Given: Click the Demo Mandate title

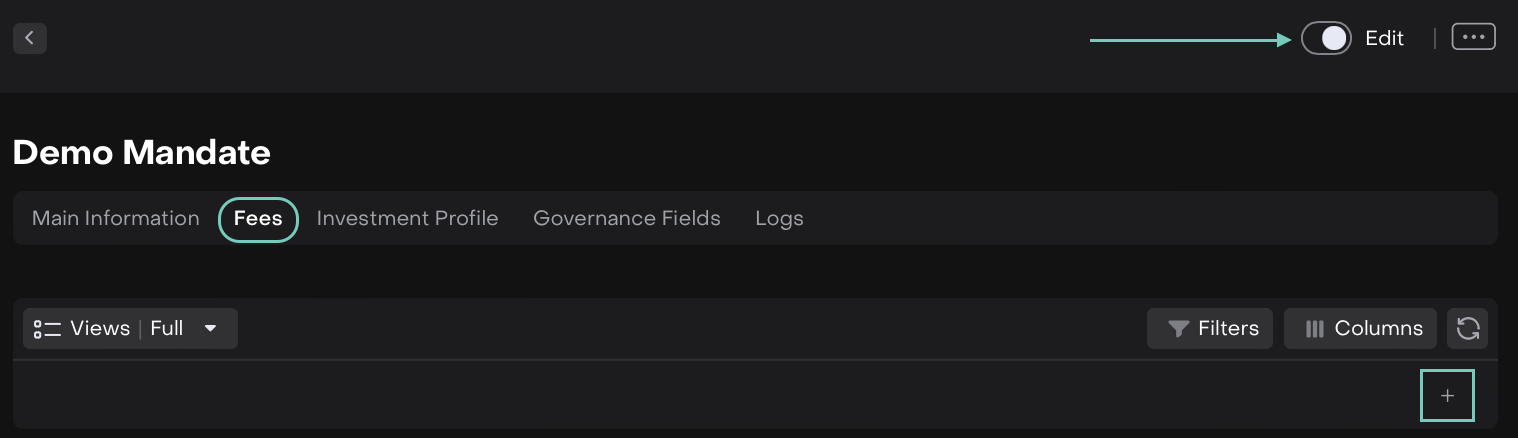Looking at the screenshot, I should 142,152.
